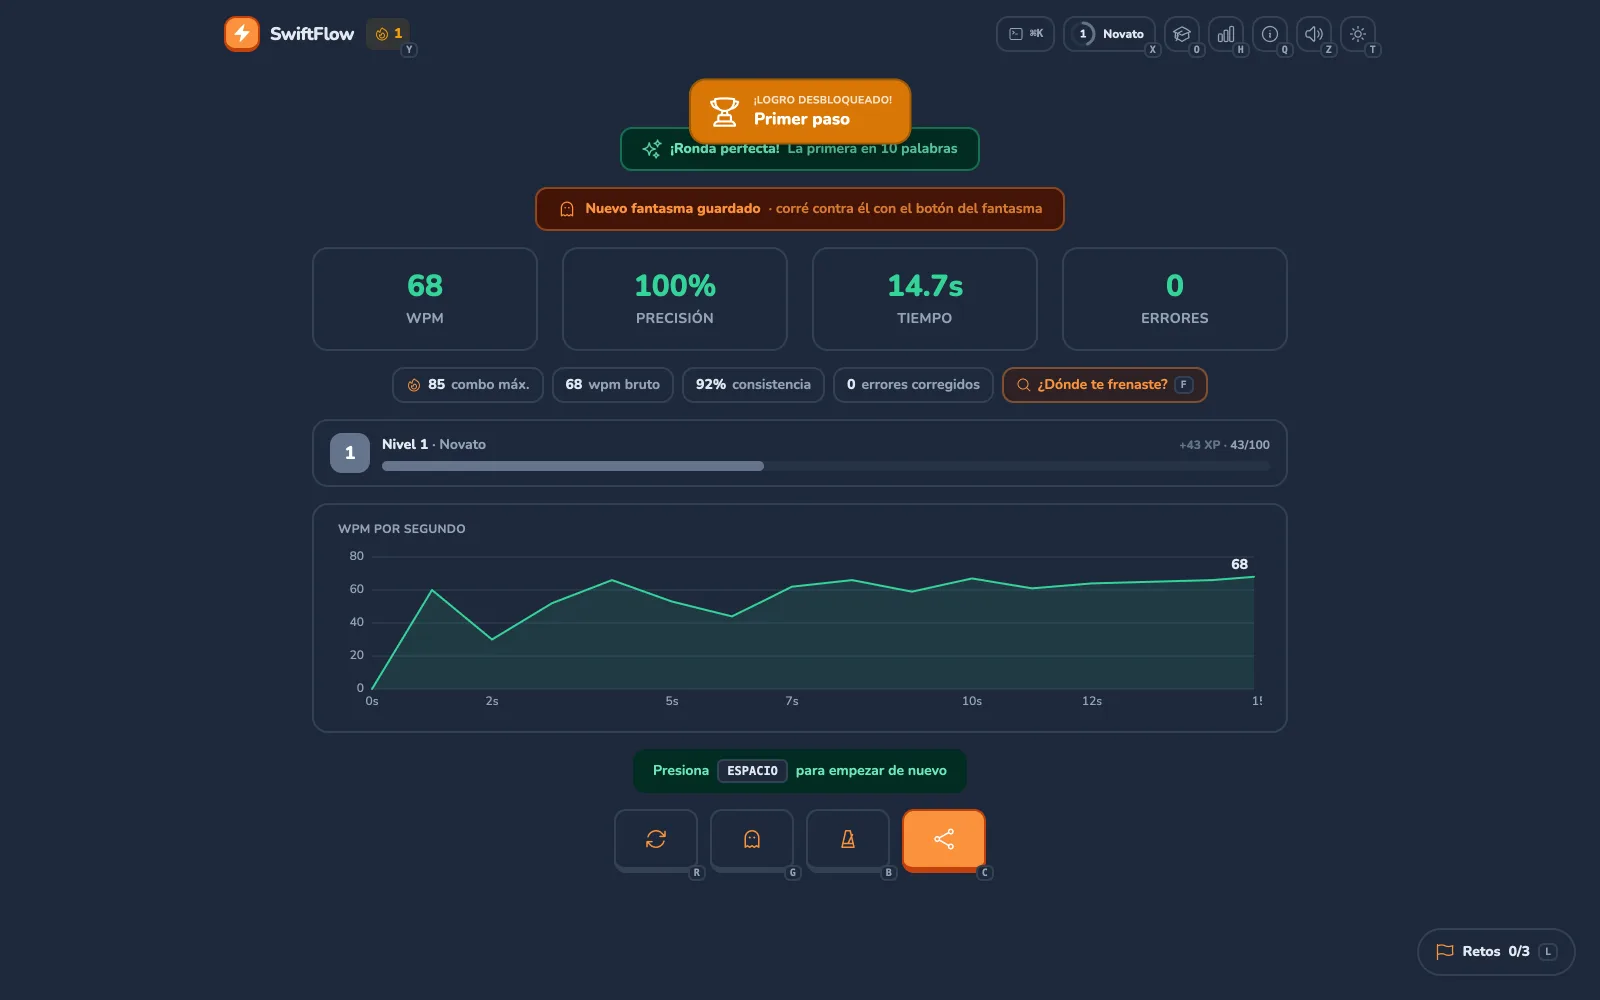
Task: Click the WPM POR SEGUNDO chart title
Action: (402, 529)
